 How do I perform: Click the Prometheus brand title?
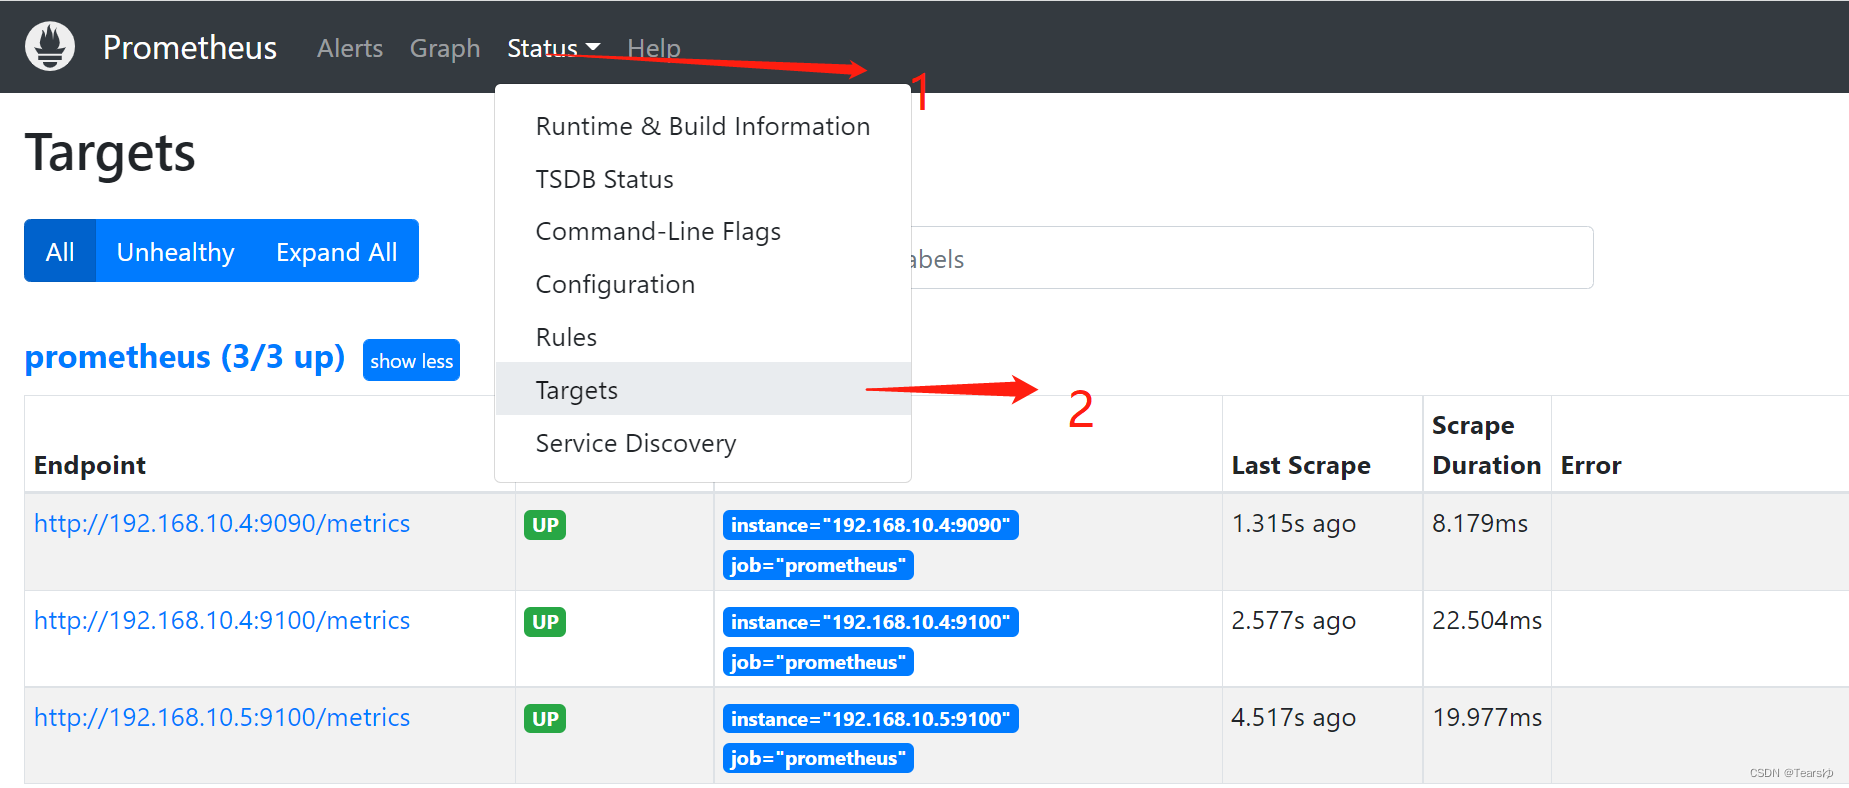pos(190,47)
